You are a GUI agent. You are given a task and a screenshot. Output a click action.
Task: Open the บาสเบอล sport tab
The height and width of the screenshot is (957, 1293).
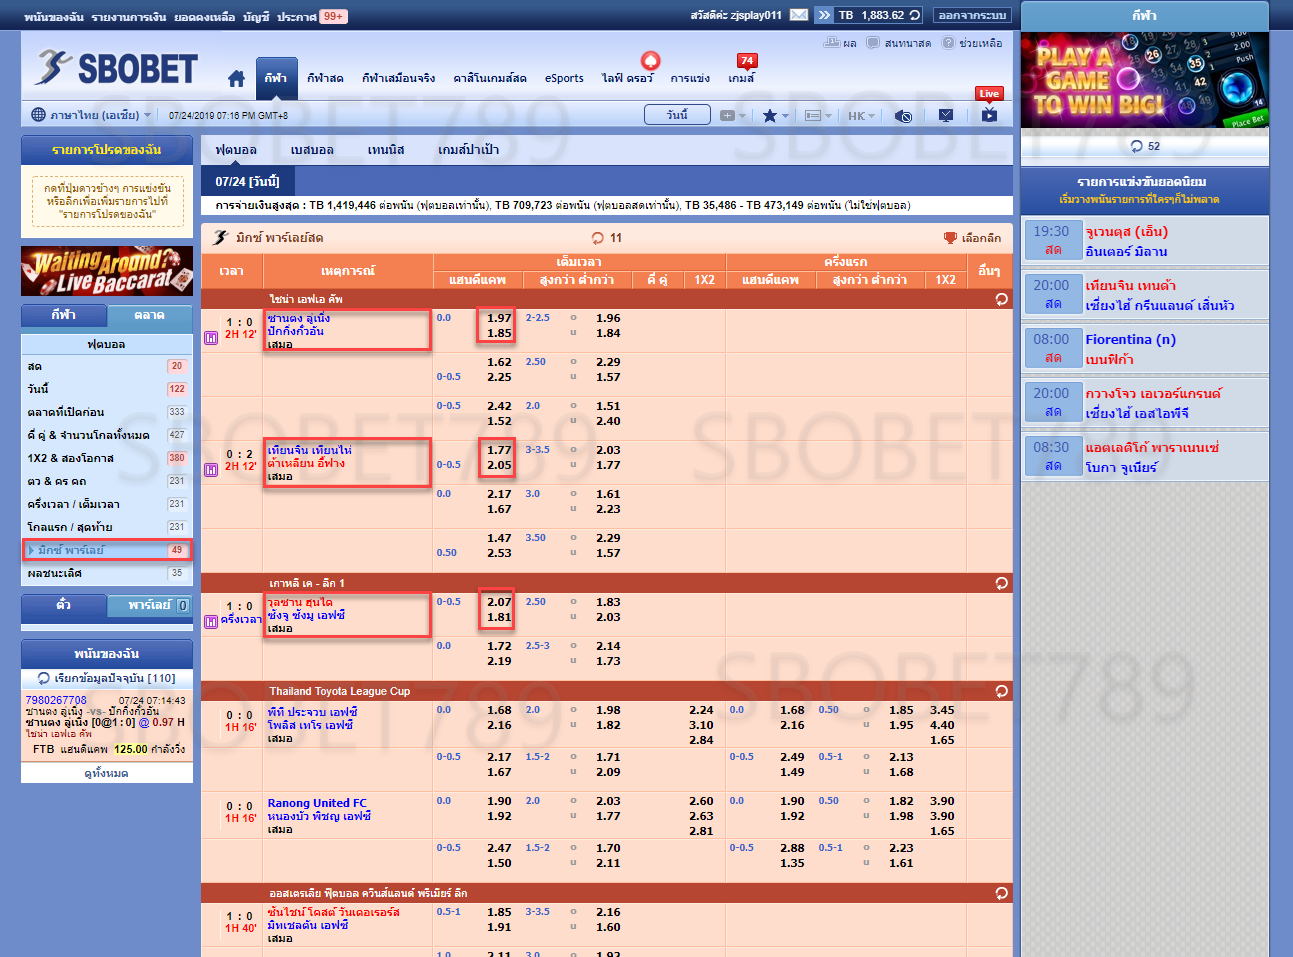312,150
